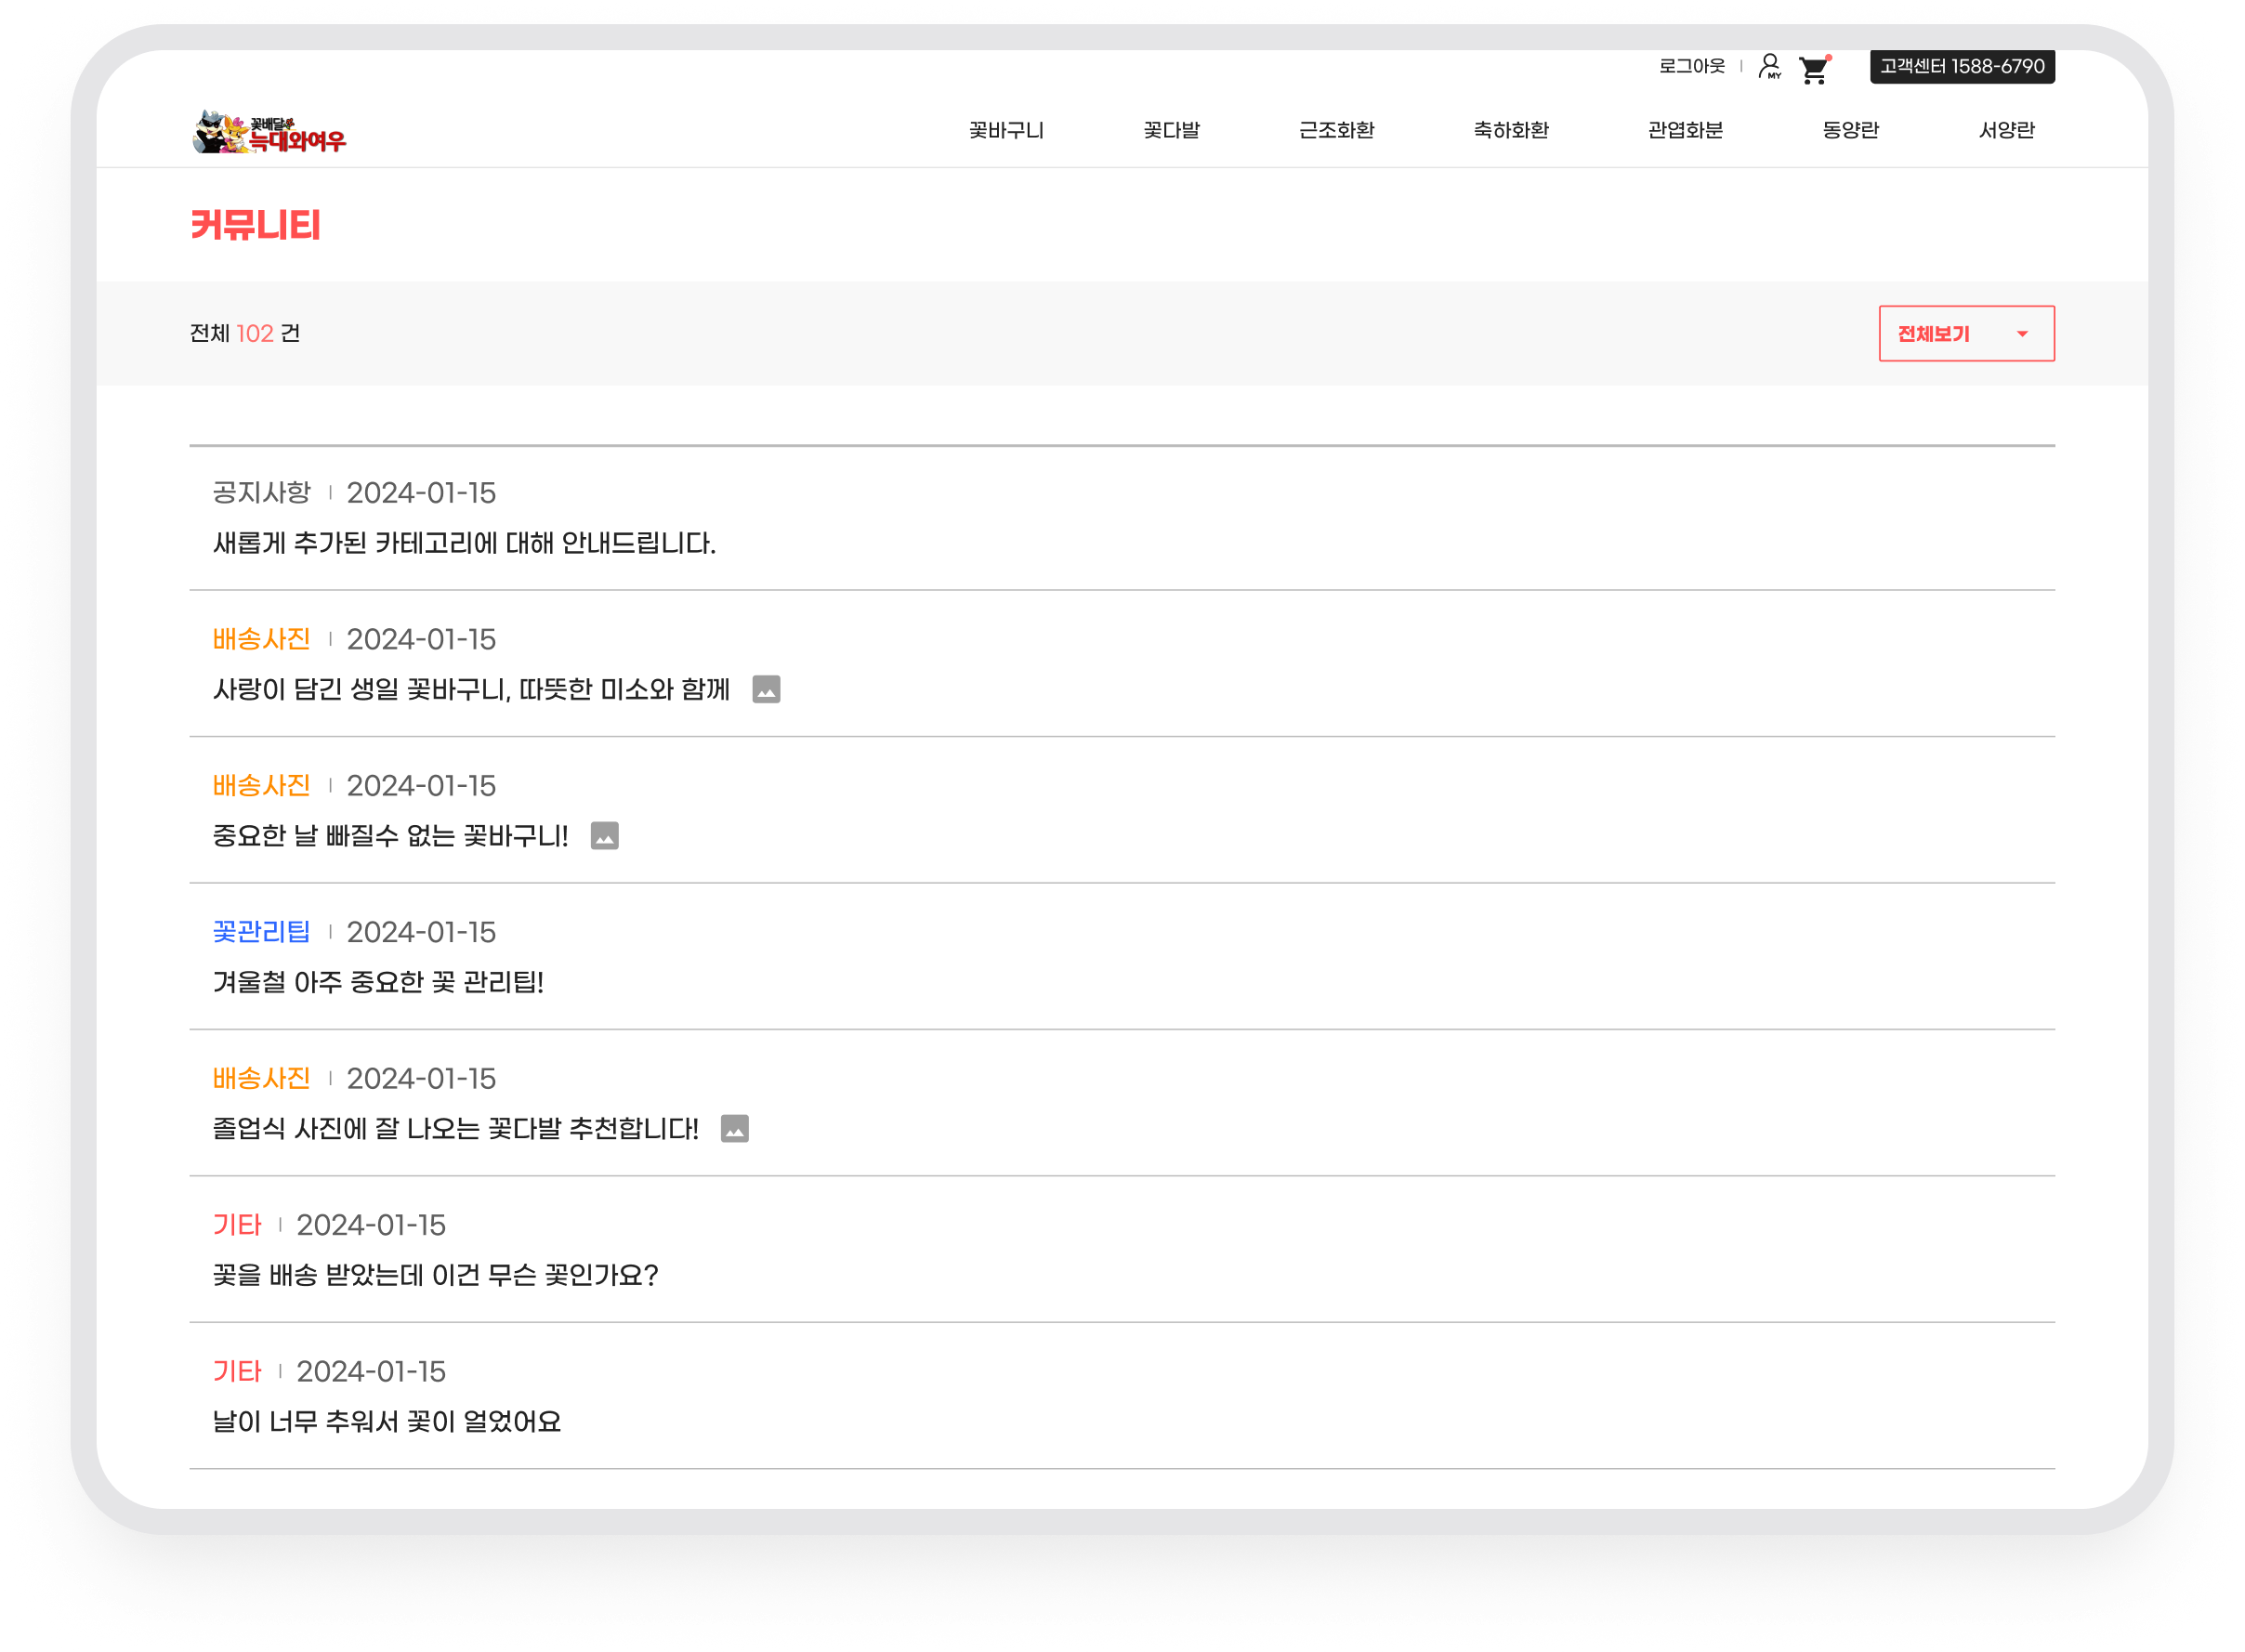This screenshot has width=2245, height=1652.
Task: Click image icon beside 빠질수 없는 꽃바구니 post
Action: 604,835
